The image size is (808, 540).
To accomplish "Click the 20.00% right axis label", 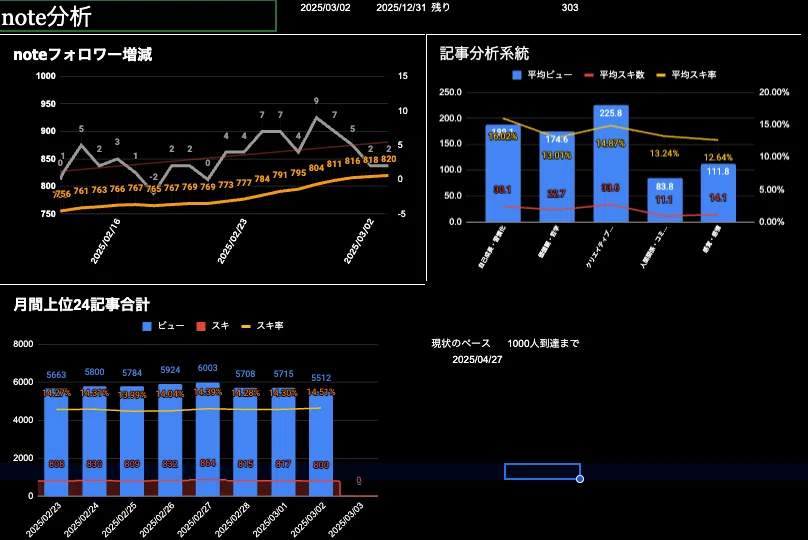I will tap(774, 92).
